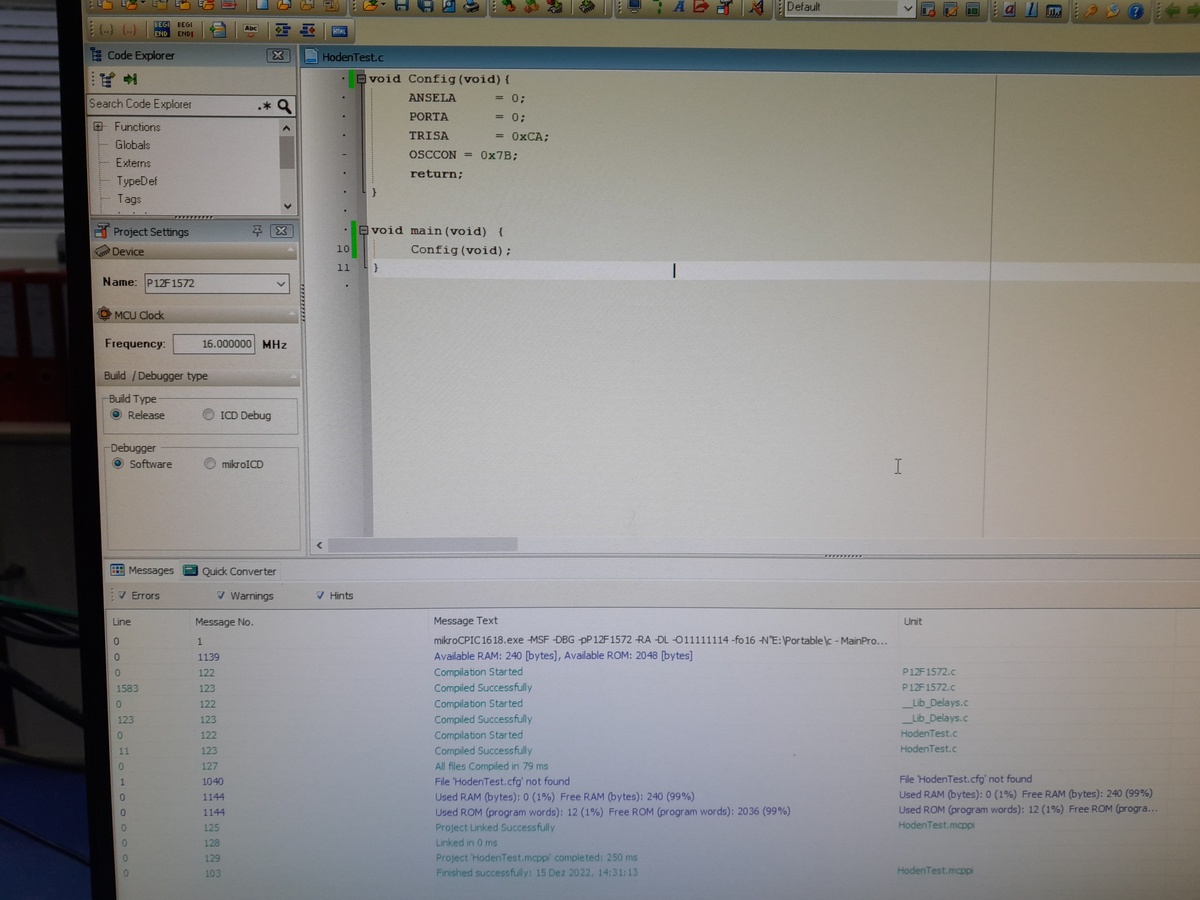
Task: Click the Uncomment selection red braces icon
Action: [129, 31]
